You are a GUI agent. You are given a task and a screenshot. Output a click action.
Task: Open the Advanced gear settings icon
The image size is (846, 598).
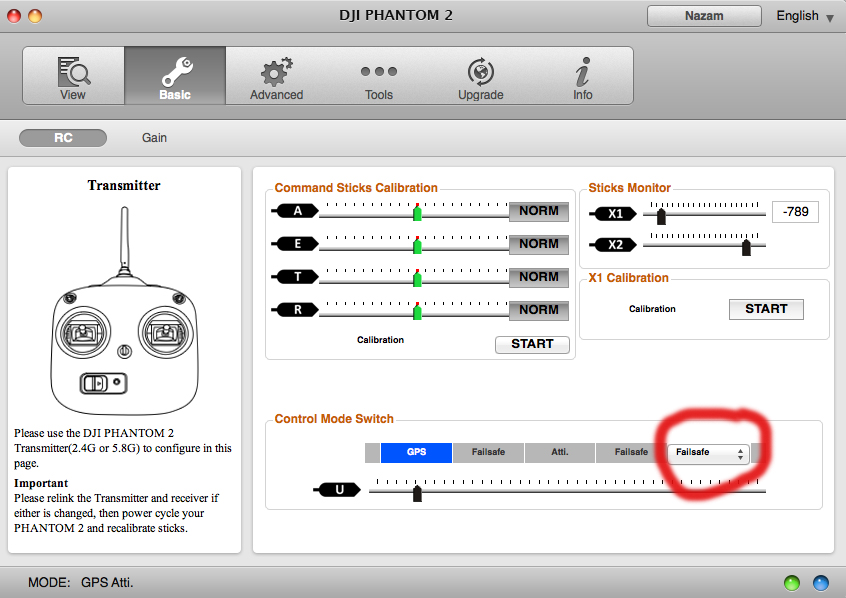[x=276, y=76]
